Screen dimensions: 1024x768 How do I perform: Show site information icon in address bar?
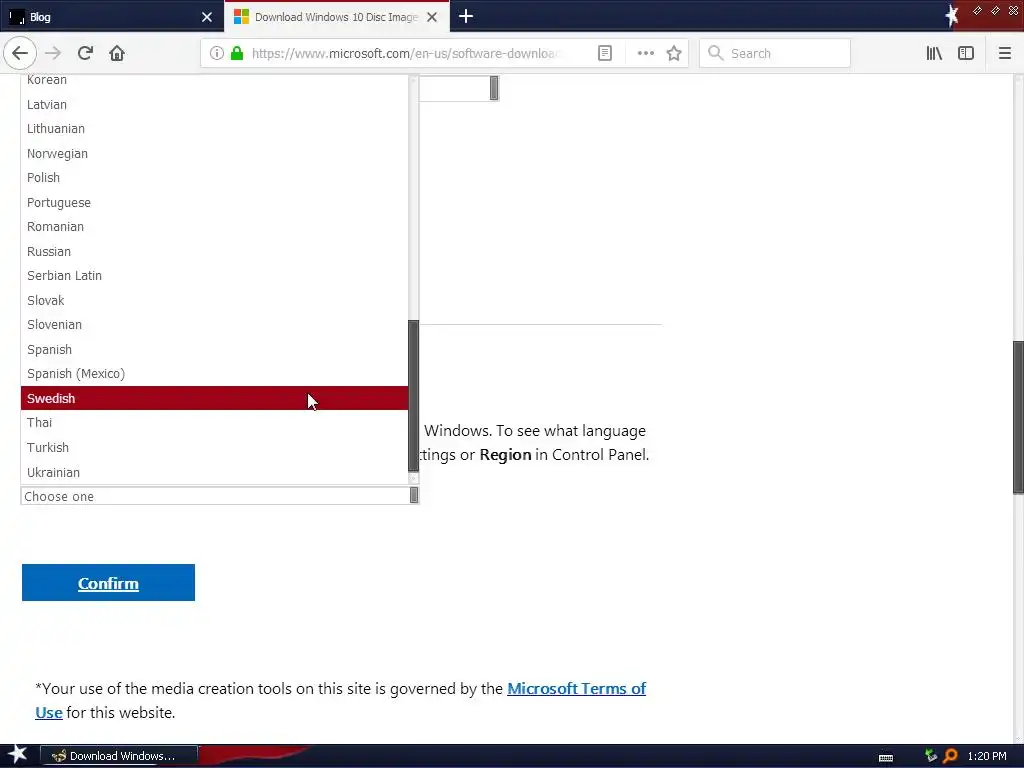point(217,53)
